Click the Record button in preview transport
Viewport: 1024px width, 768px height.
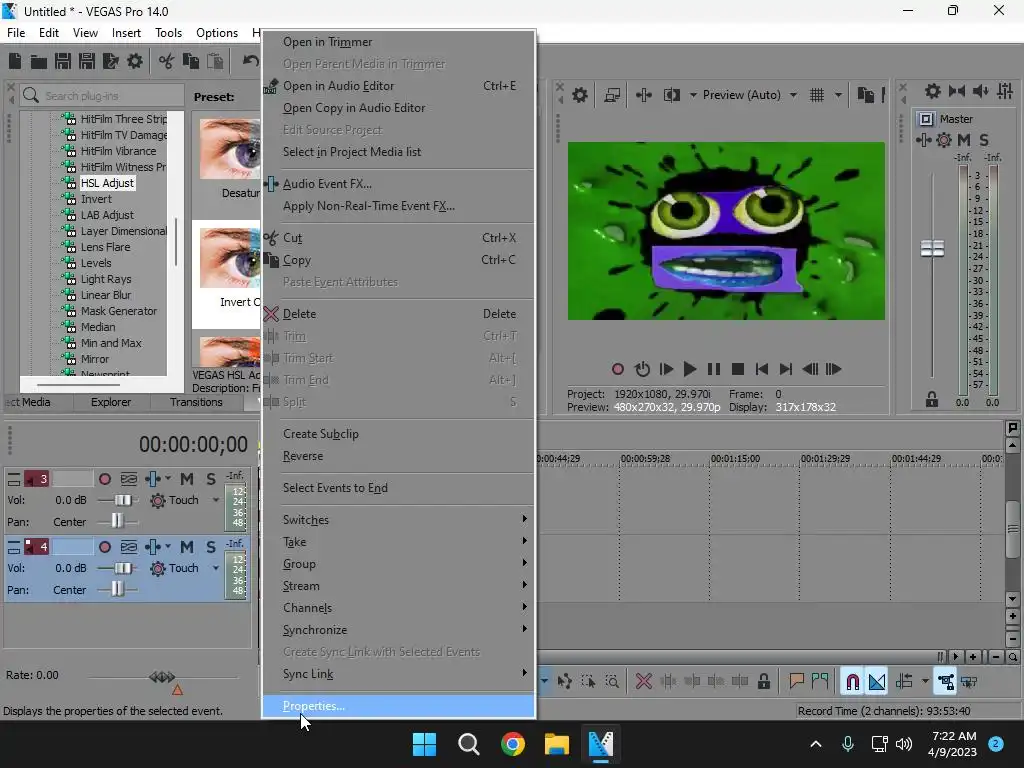[618, 370]
